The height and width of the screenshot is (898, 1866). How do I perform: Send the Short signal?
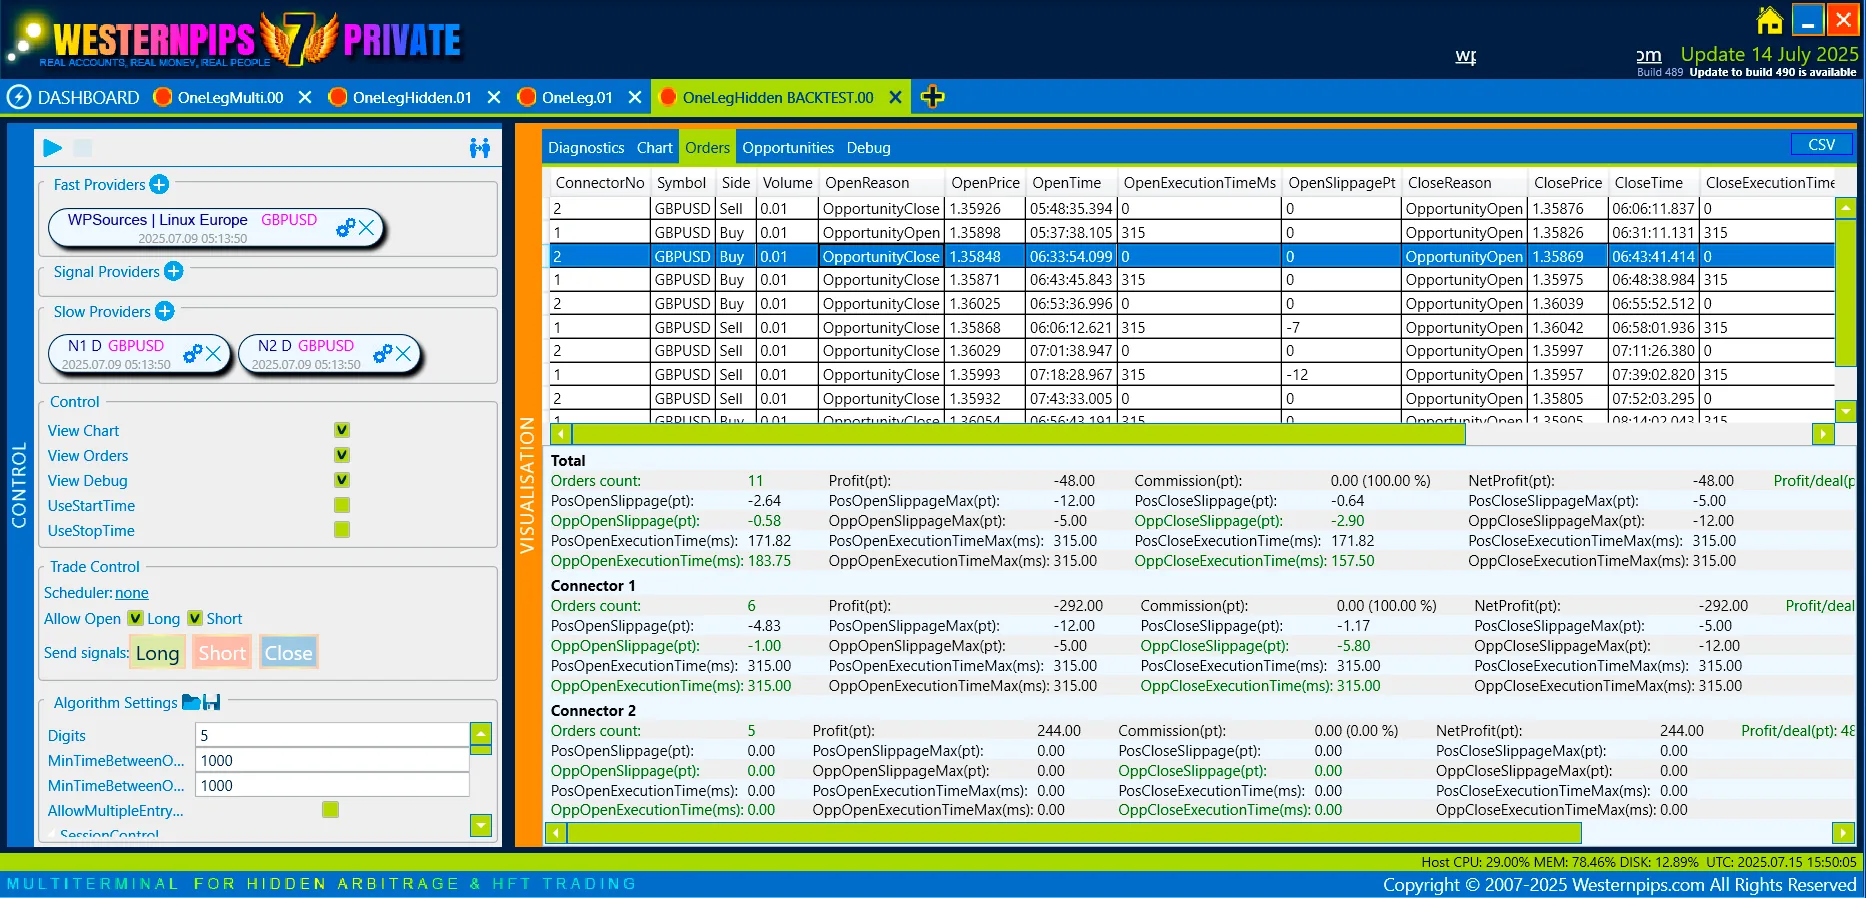pyautogui.click(x=222, y=653)
